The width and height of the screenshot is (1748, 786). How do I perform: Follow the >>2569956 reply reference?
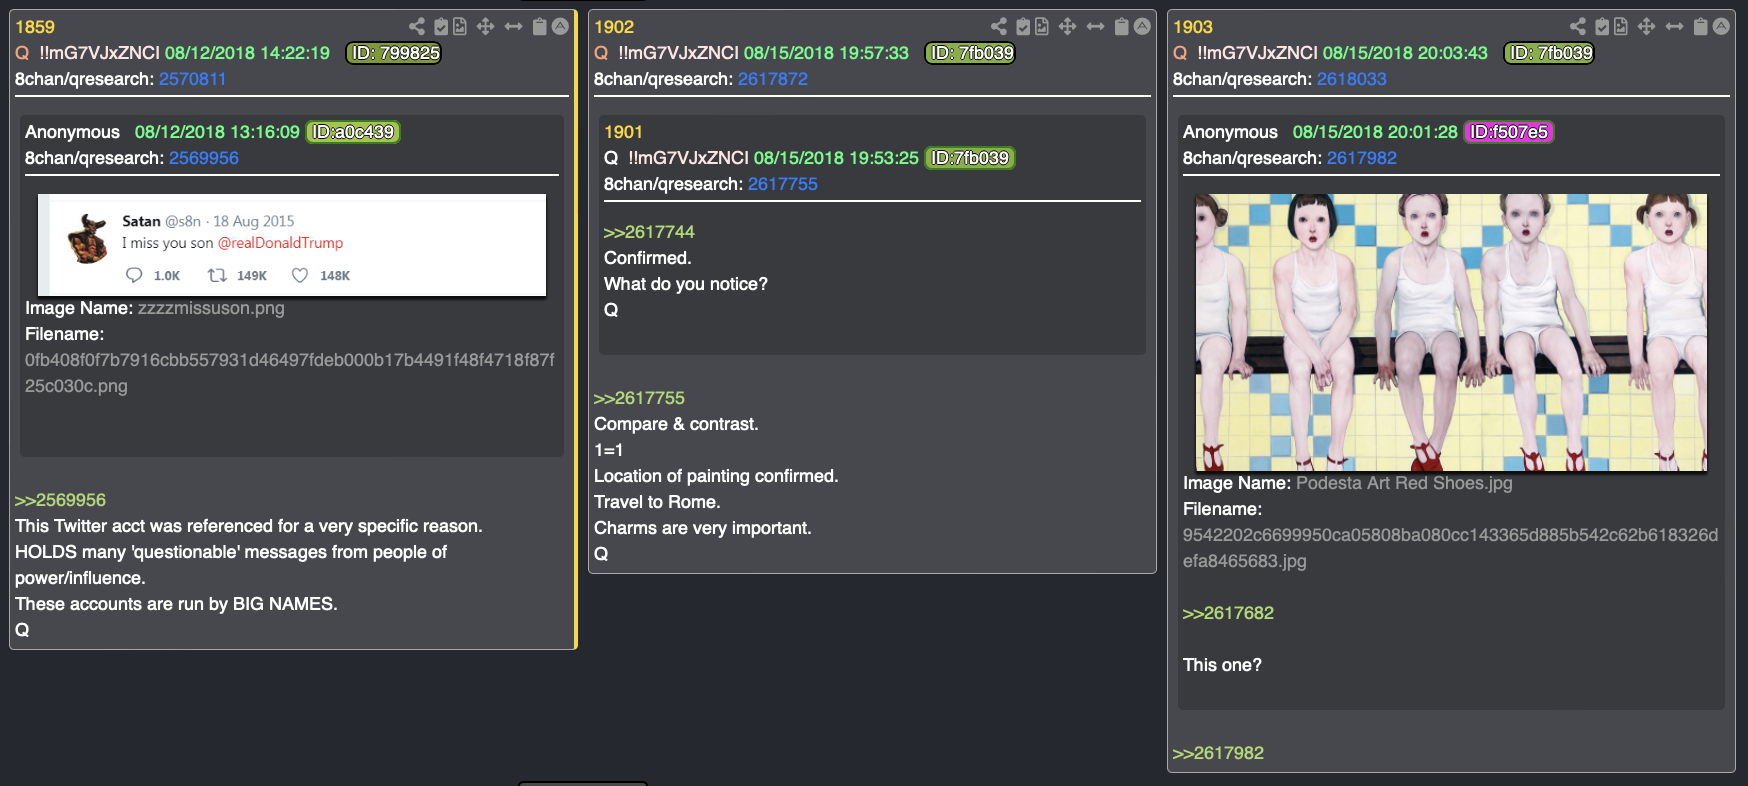click(x=60, y=500)
